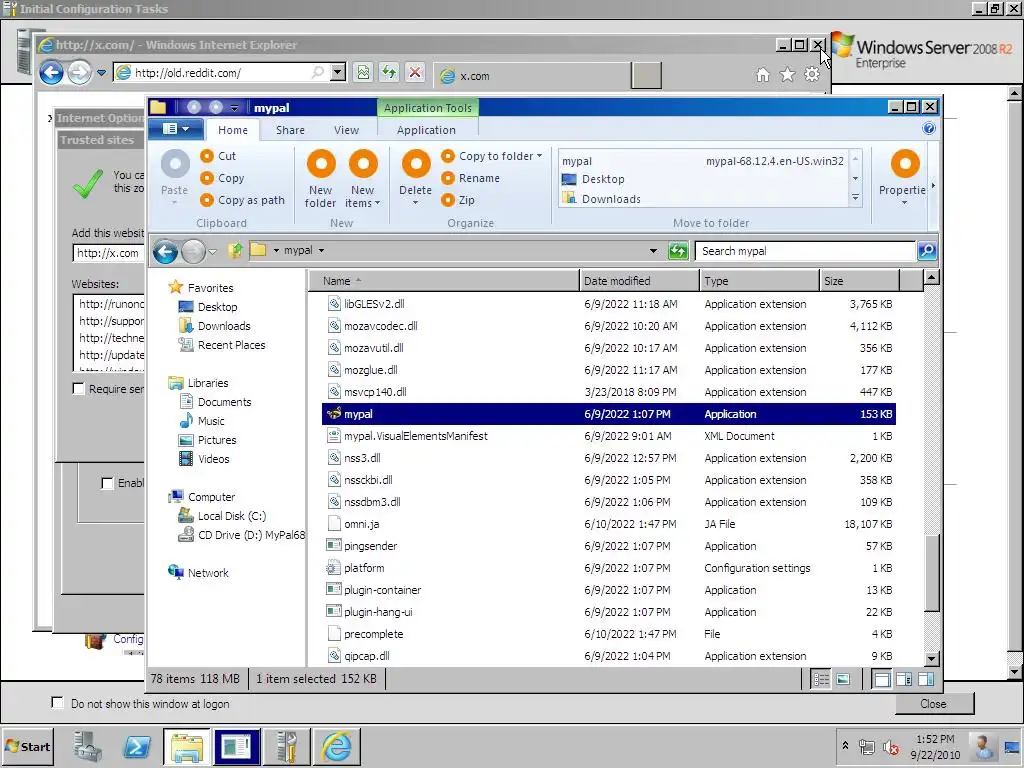Open the Explorer file menu button

(175, 129)
